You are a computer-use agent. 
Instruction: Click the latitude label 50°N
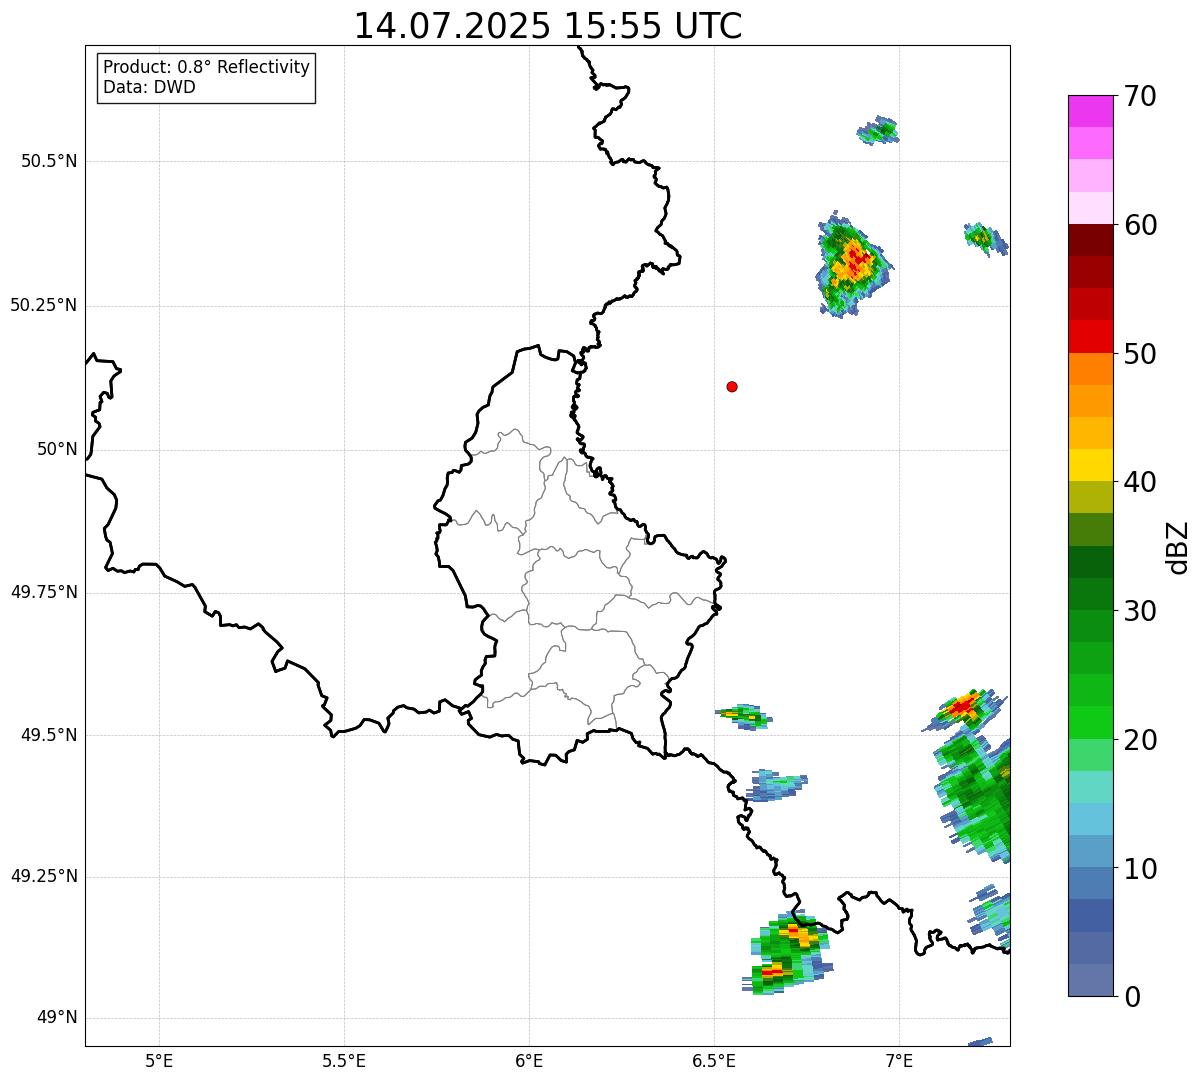point(56,449)
